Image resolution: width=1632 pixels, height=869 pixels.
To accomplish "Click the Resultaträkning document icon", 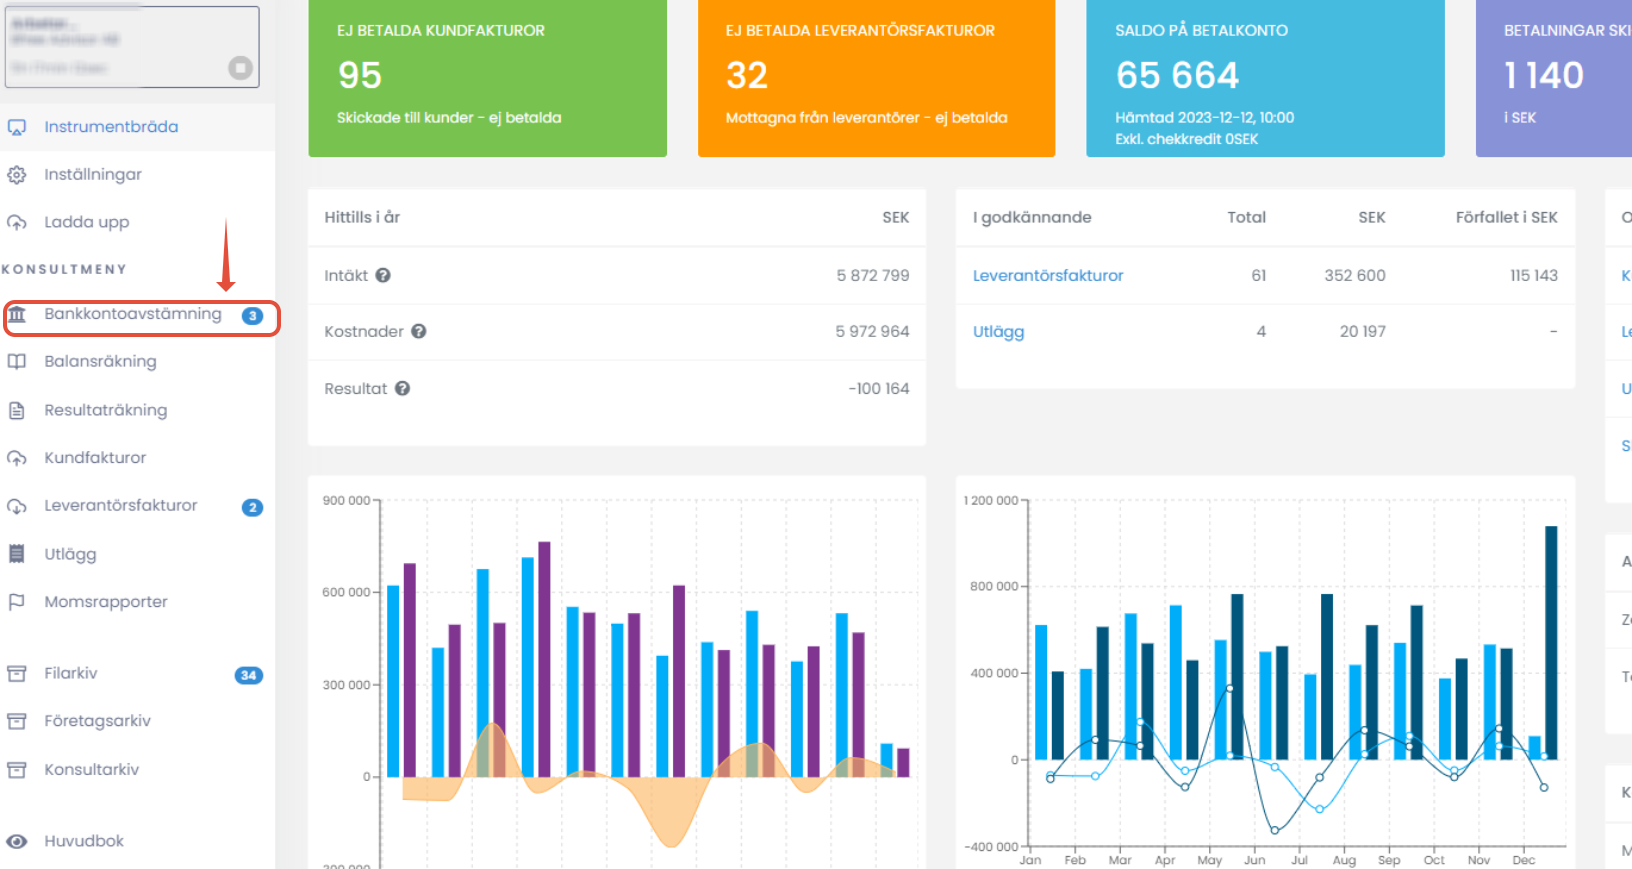I will pyautogui.click(x=17, y=410).
